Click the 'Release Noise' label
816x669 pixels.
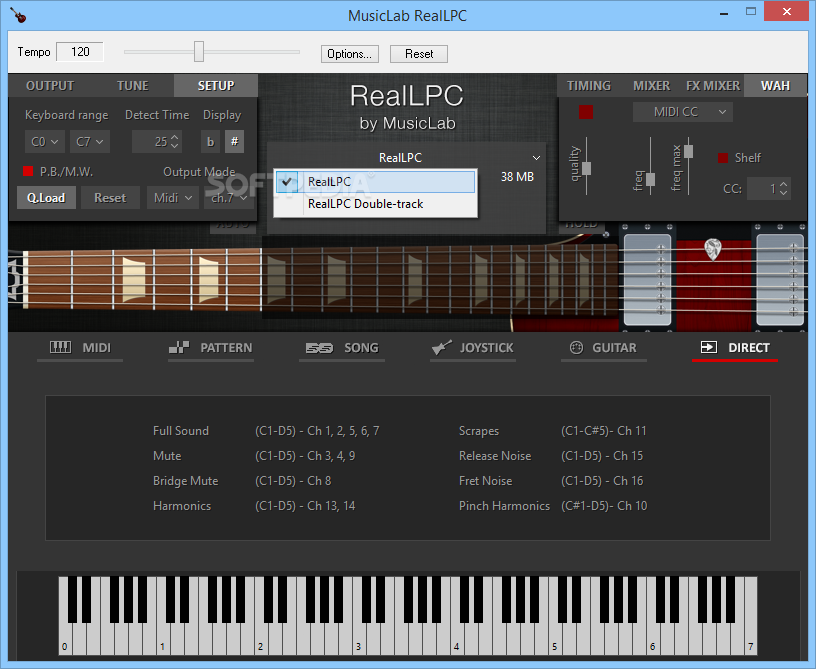click(495, 456)
